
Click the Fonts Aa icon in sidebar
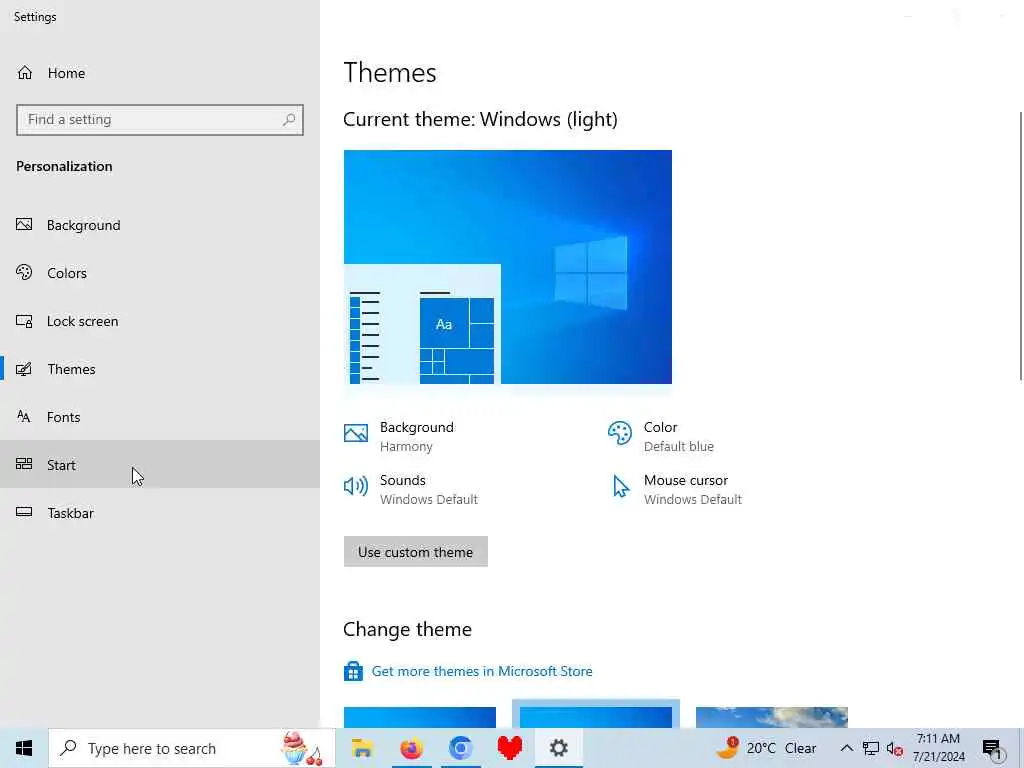(x=24, y=417)
